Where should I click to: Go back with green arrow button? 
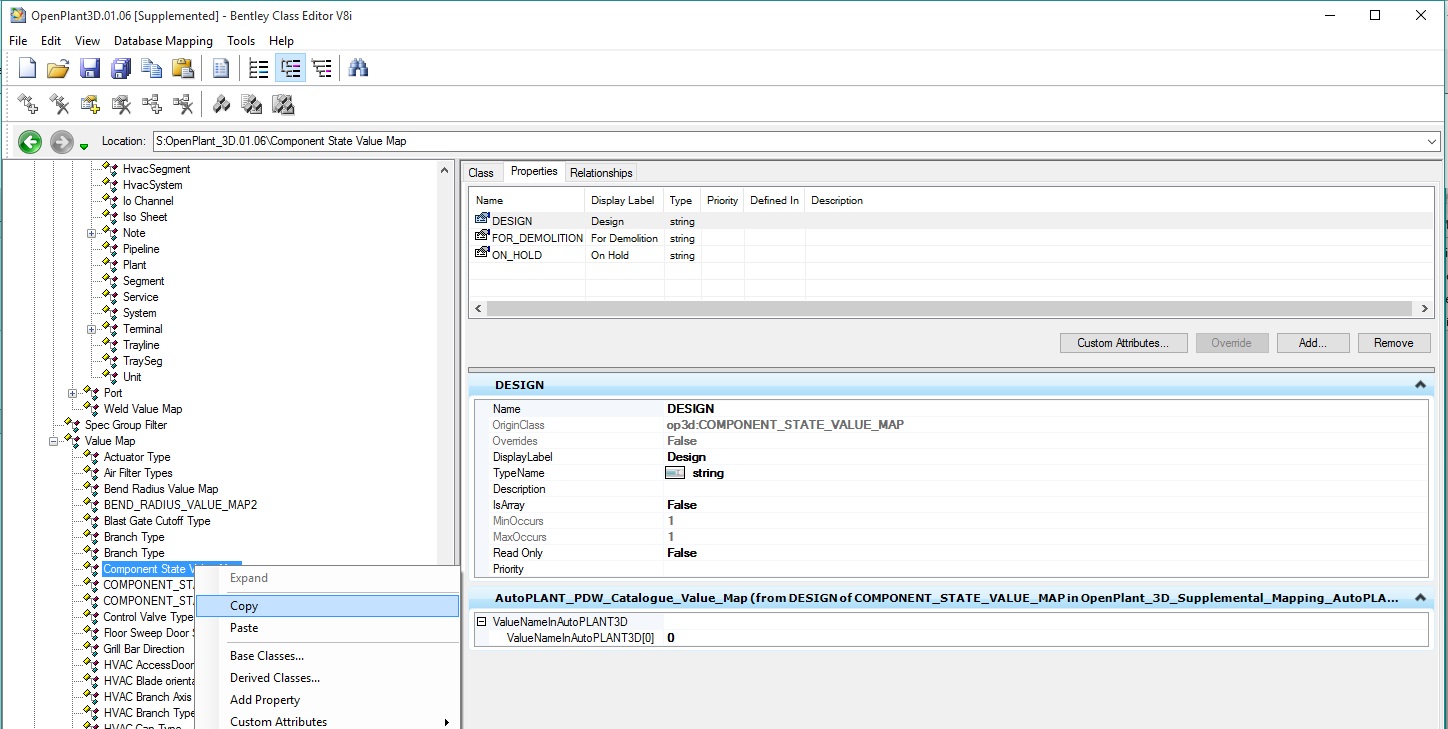pyautogui.click(x=30, y=142)
